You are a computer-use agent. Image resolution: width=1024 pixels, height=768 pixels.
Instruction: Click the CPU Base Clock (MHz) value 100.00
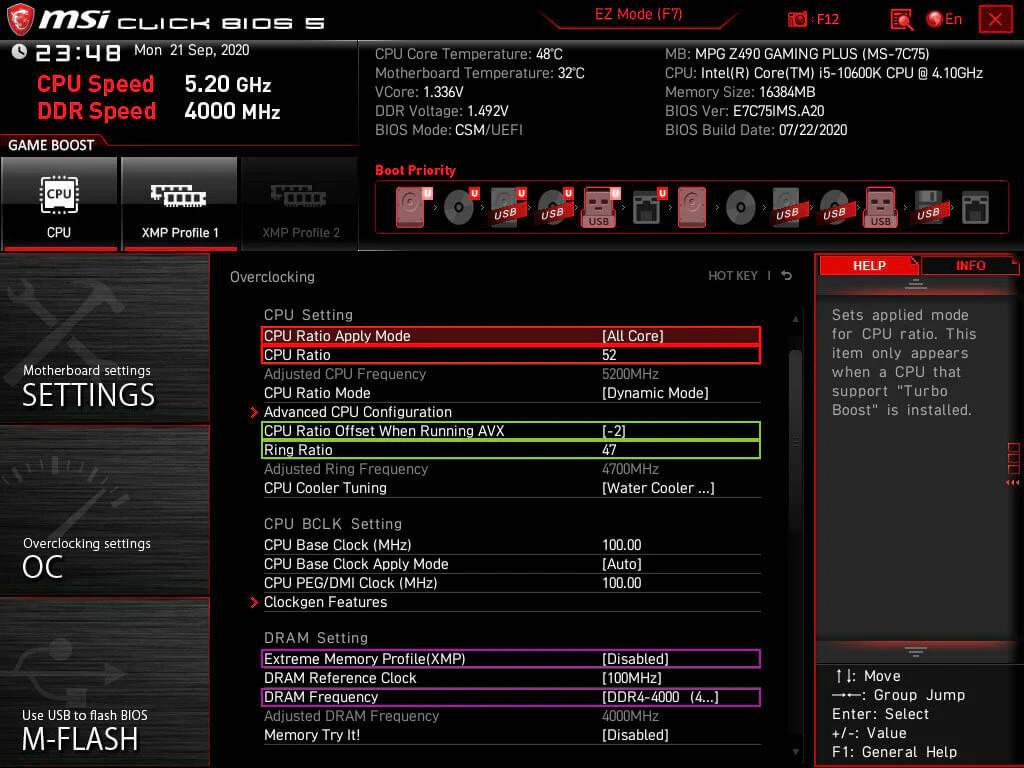622,545
